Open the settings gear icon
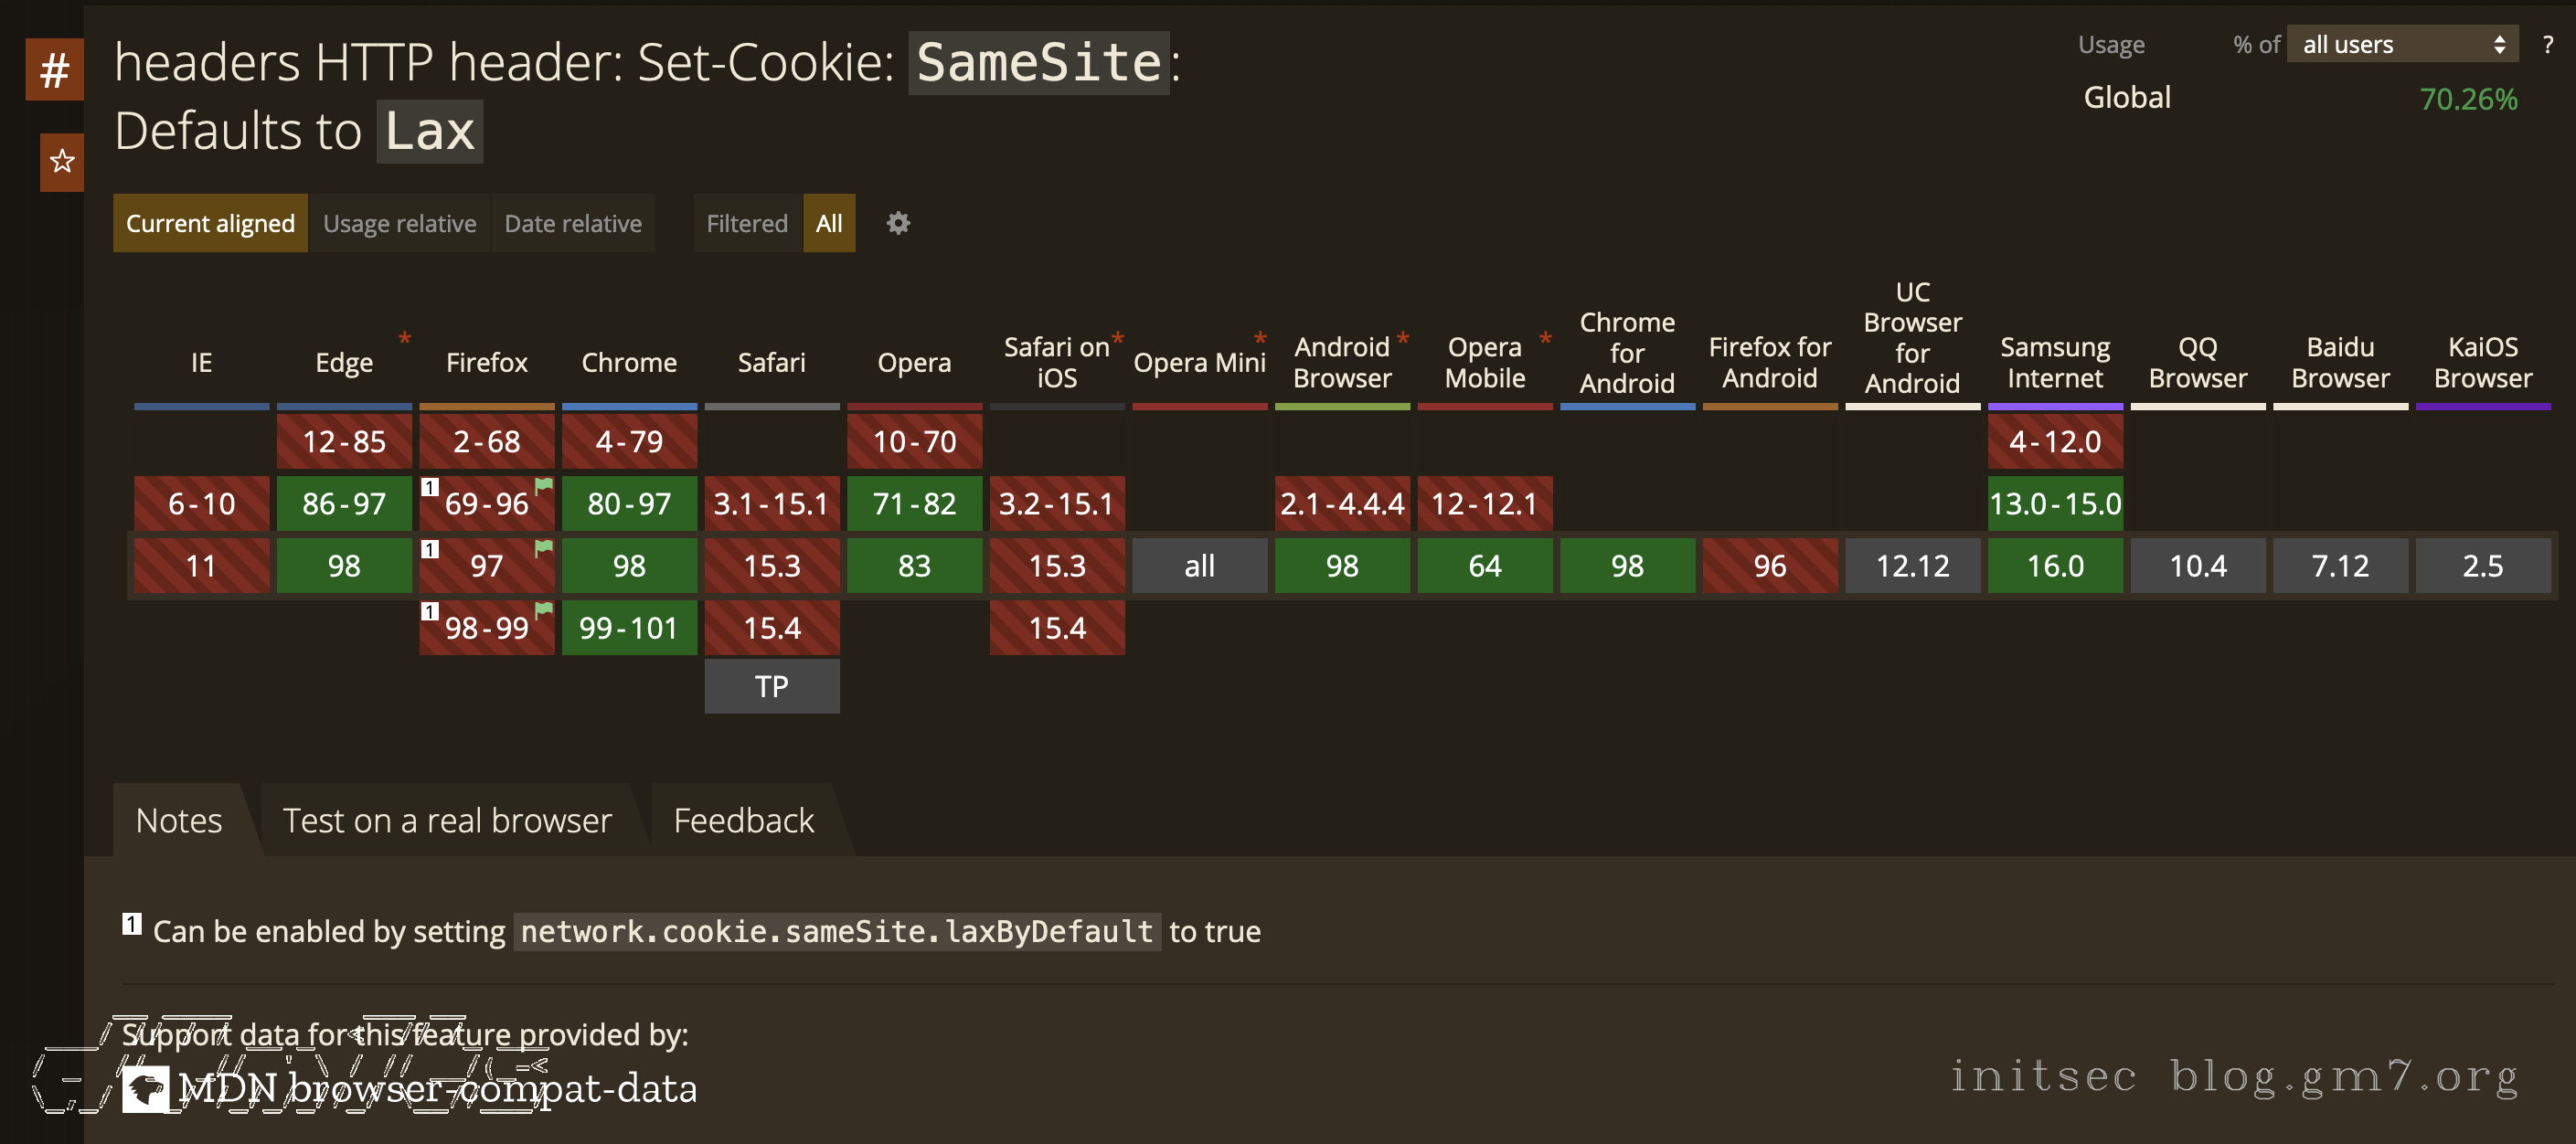Image resolution: width=2576 pixels, height=1144 pixels. pos(898,223)
